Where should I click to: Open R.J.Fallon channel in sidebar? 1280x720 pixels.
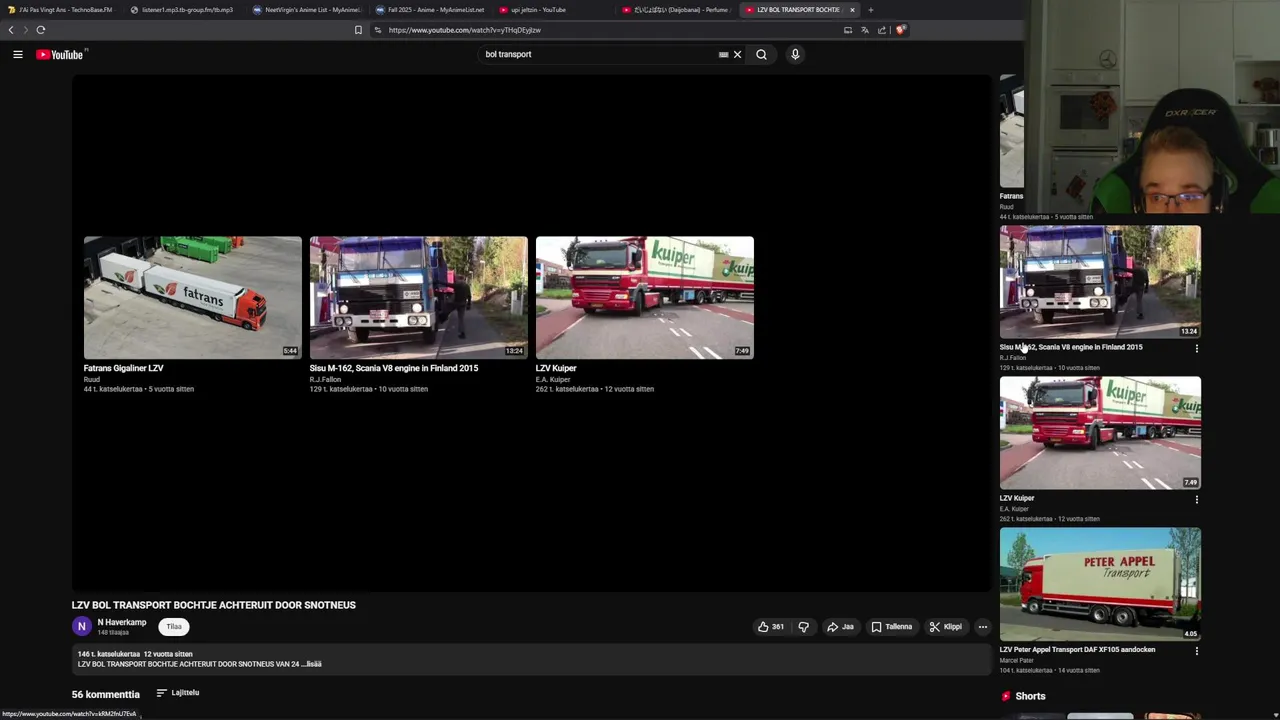[x=1013, y=358]
